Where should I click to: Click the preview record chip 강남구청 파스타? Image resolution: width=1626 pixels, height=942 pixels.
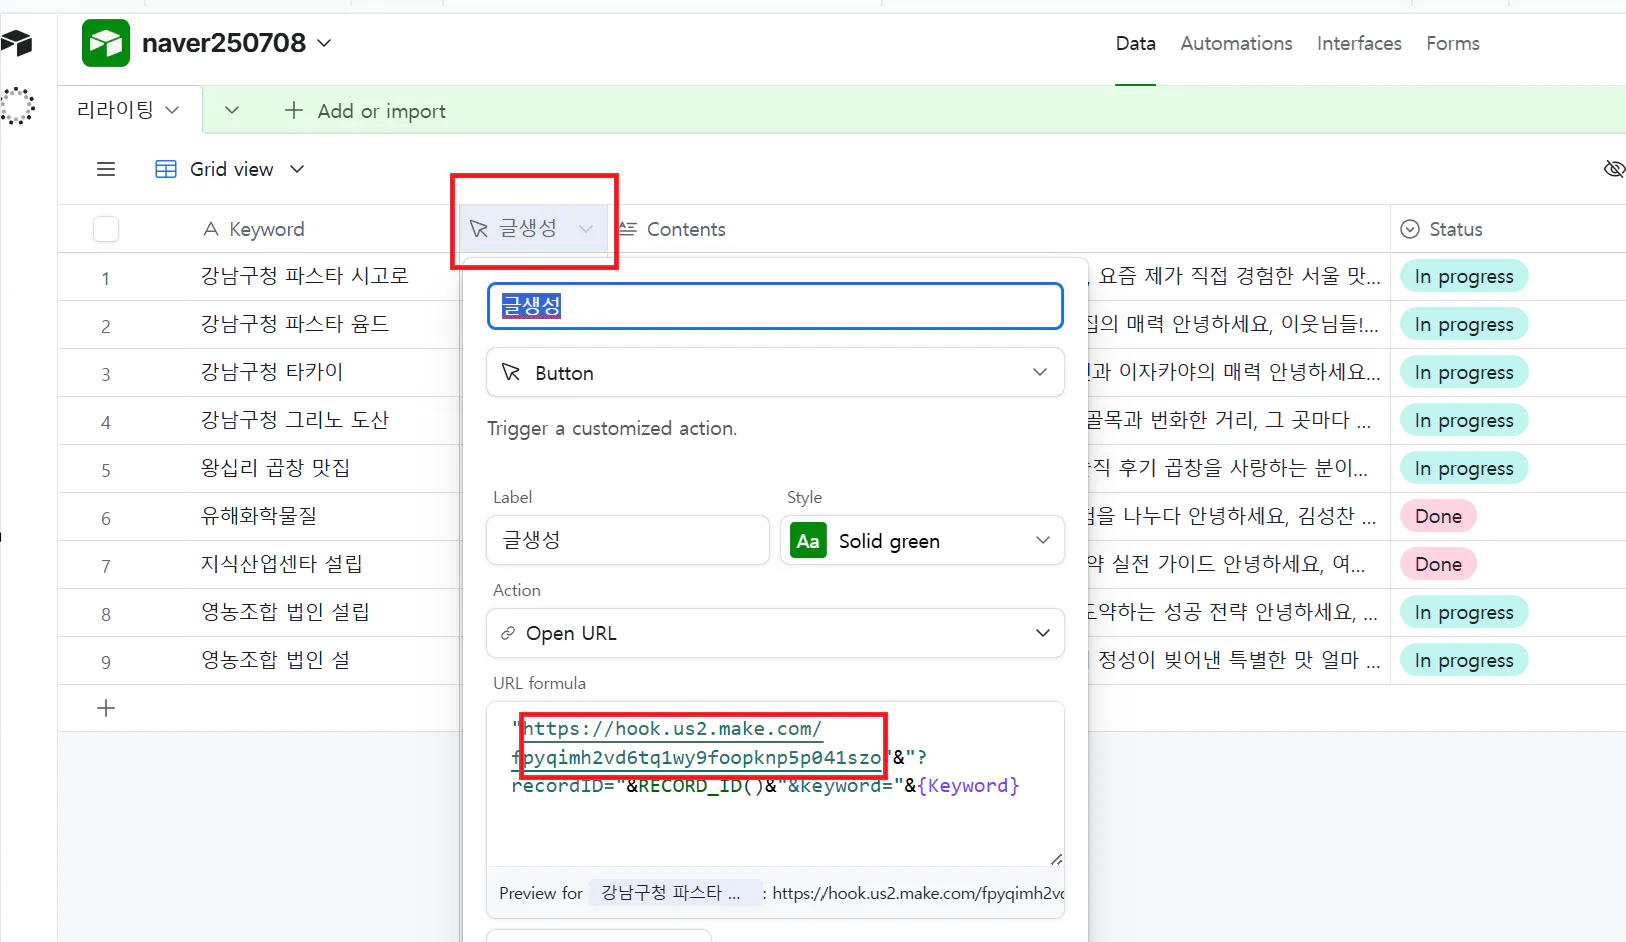click(674, 893)
